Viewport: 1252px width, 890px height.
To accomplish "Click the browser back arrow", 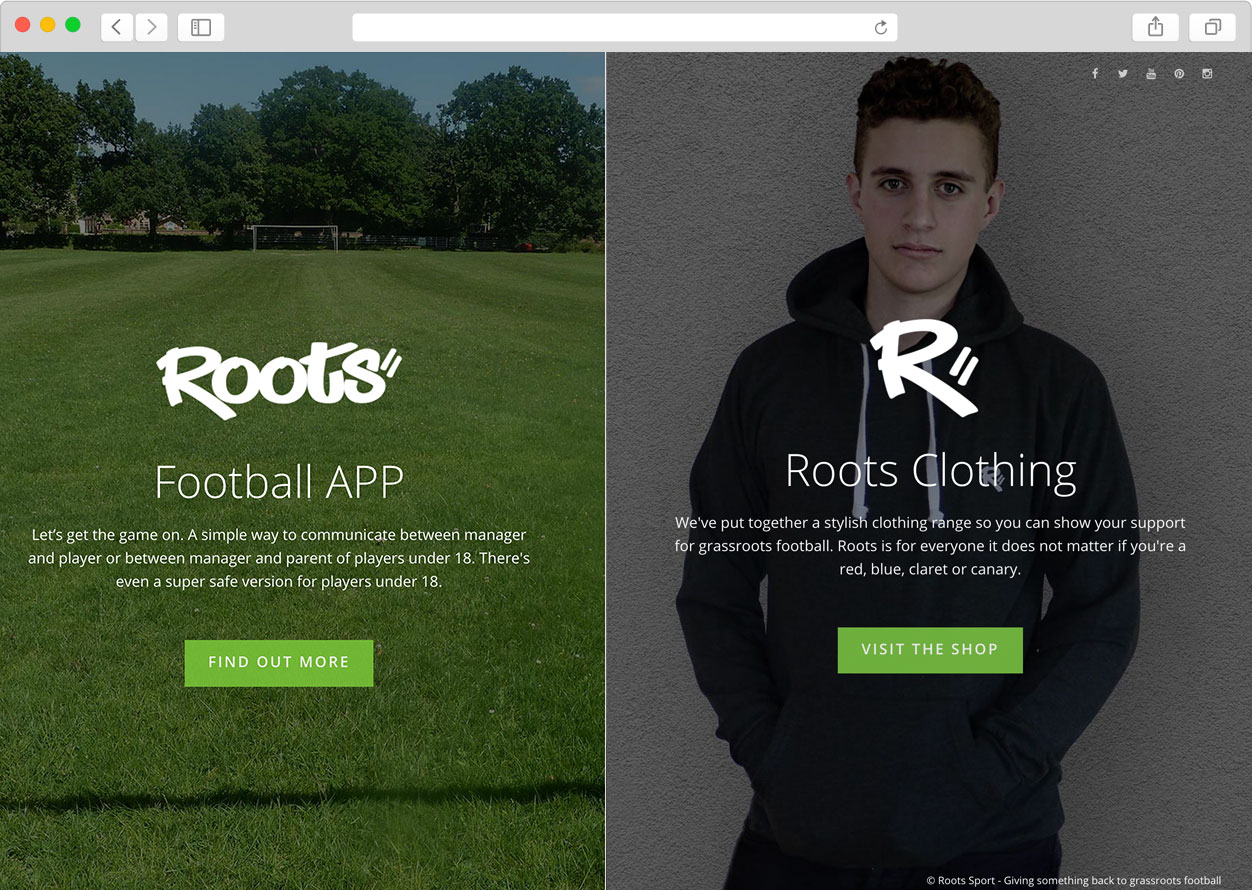I will tap(117, 27).
